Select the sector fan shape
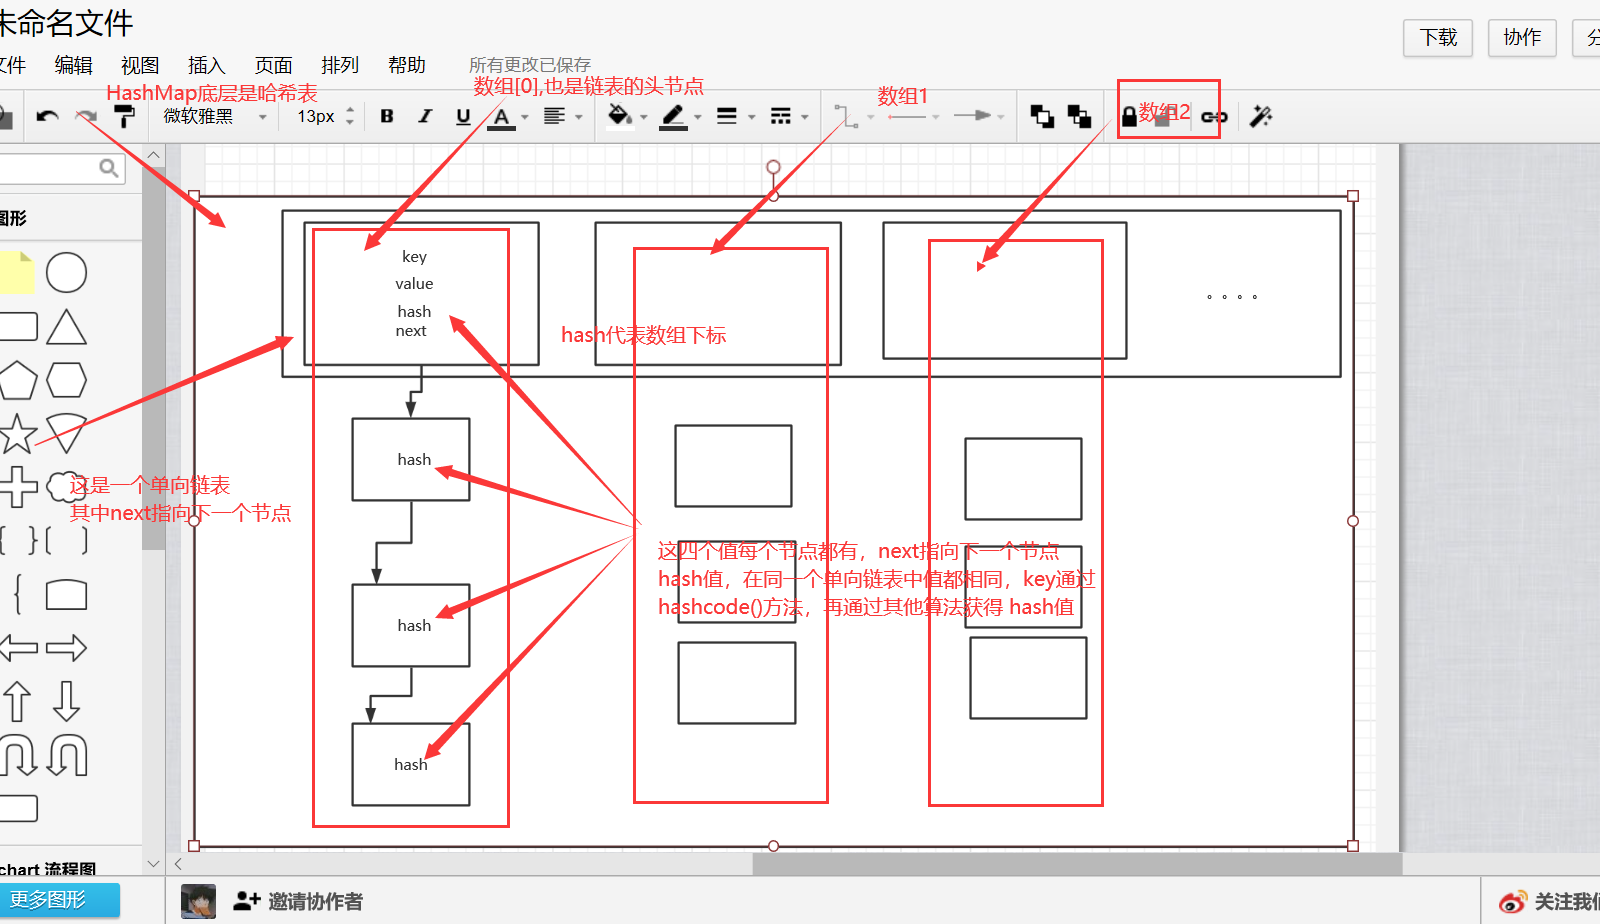Screen dimensions: 1600x924 pyautogui.click(x=66, y=433)
